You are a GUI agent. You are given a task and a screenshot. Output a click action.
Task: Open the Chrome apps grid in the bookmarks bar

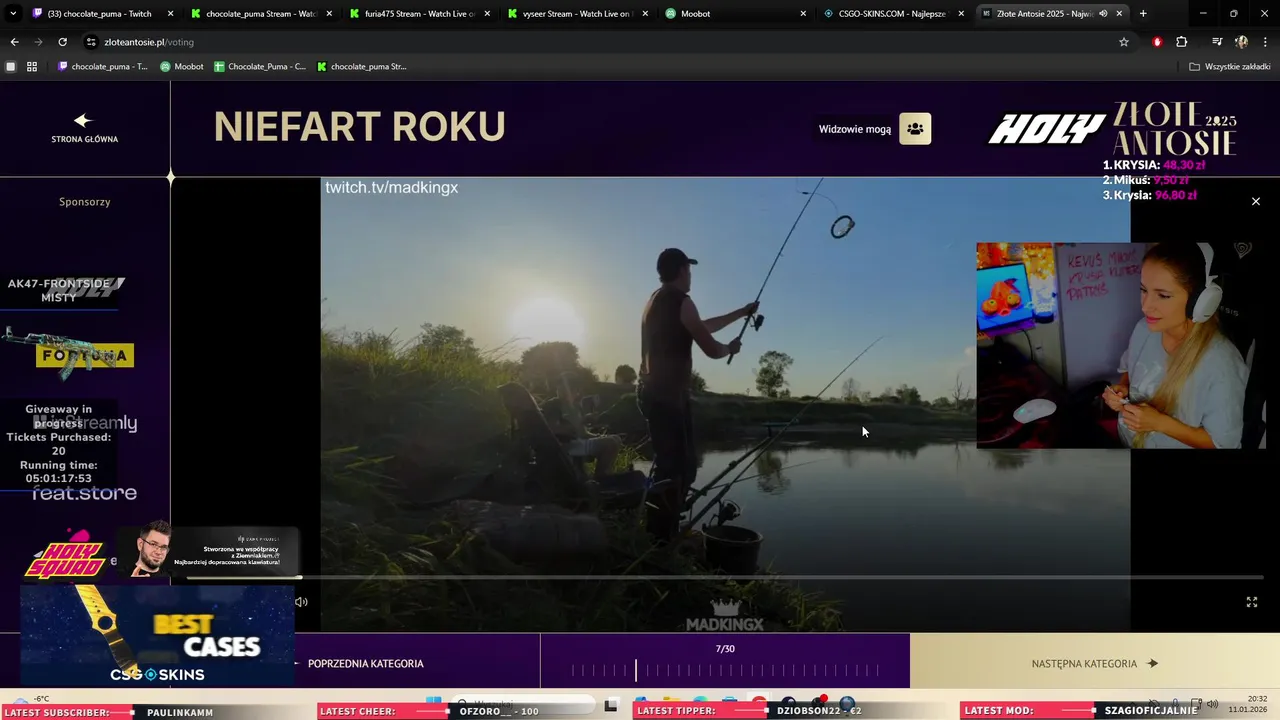click(x=32, y=67)
